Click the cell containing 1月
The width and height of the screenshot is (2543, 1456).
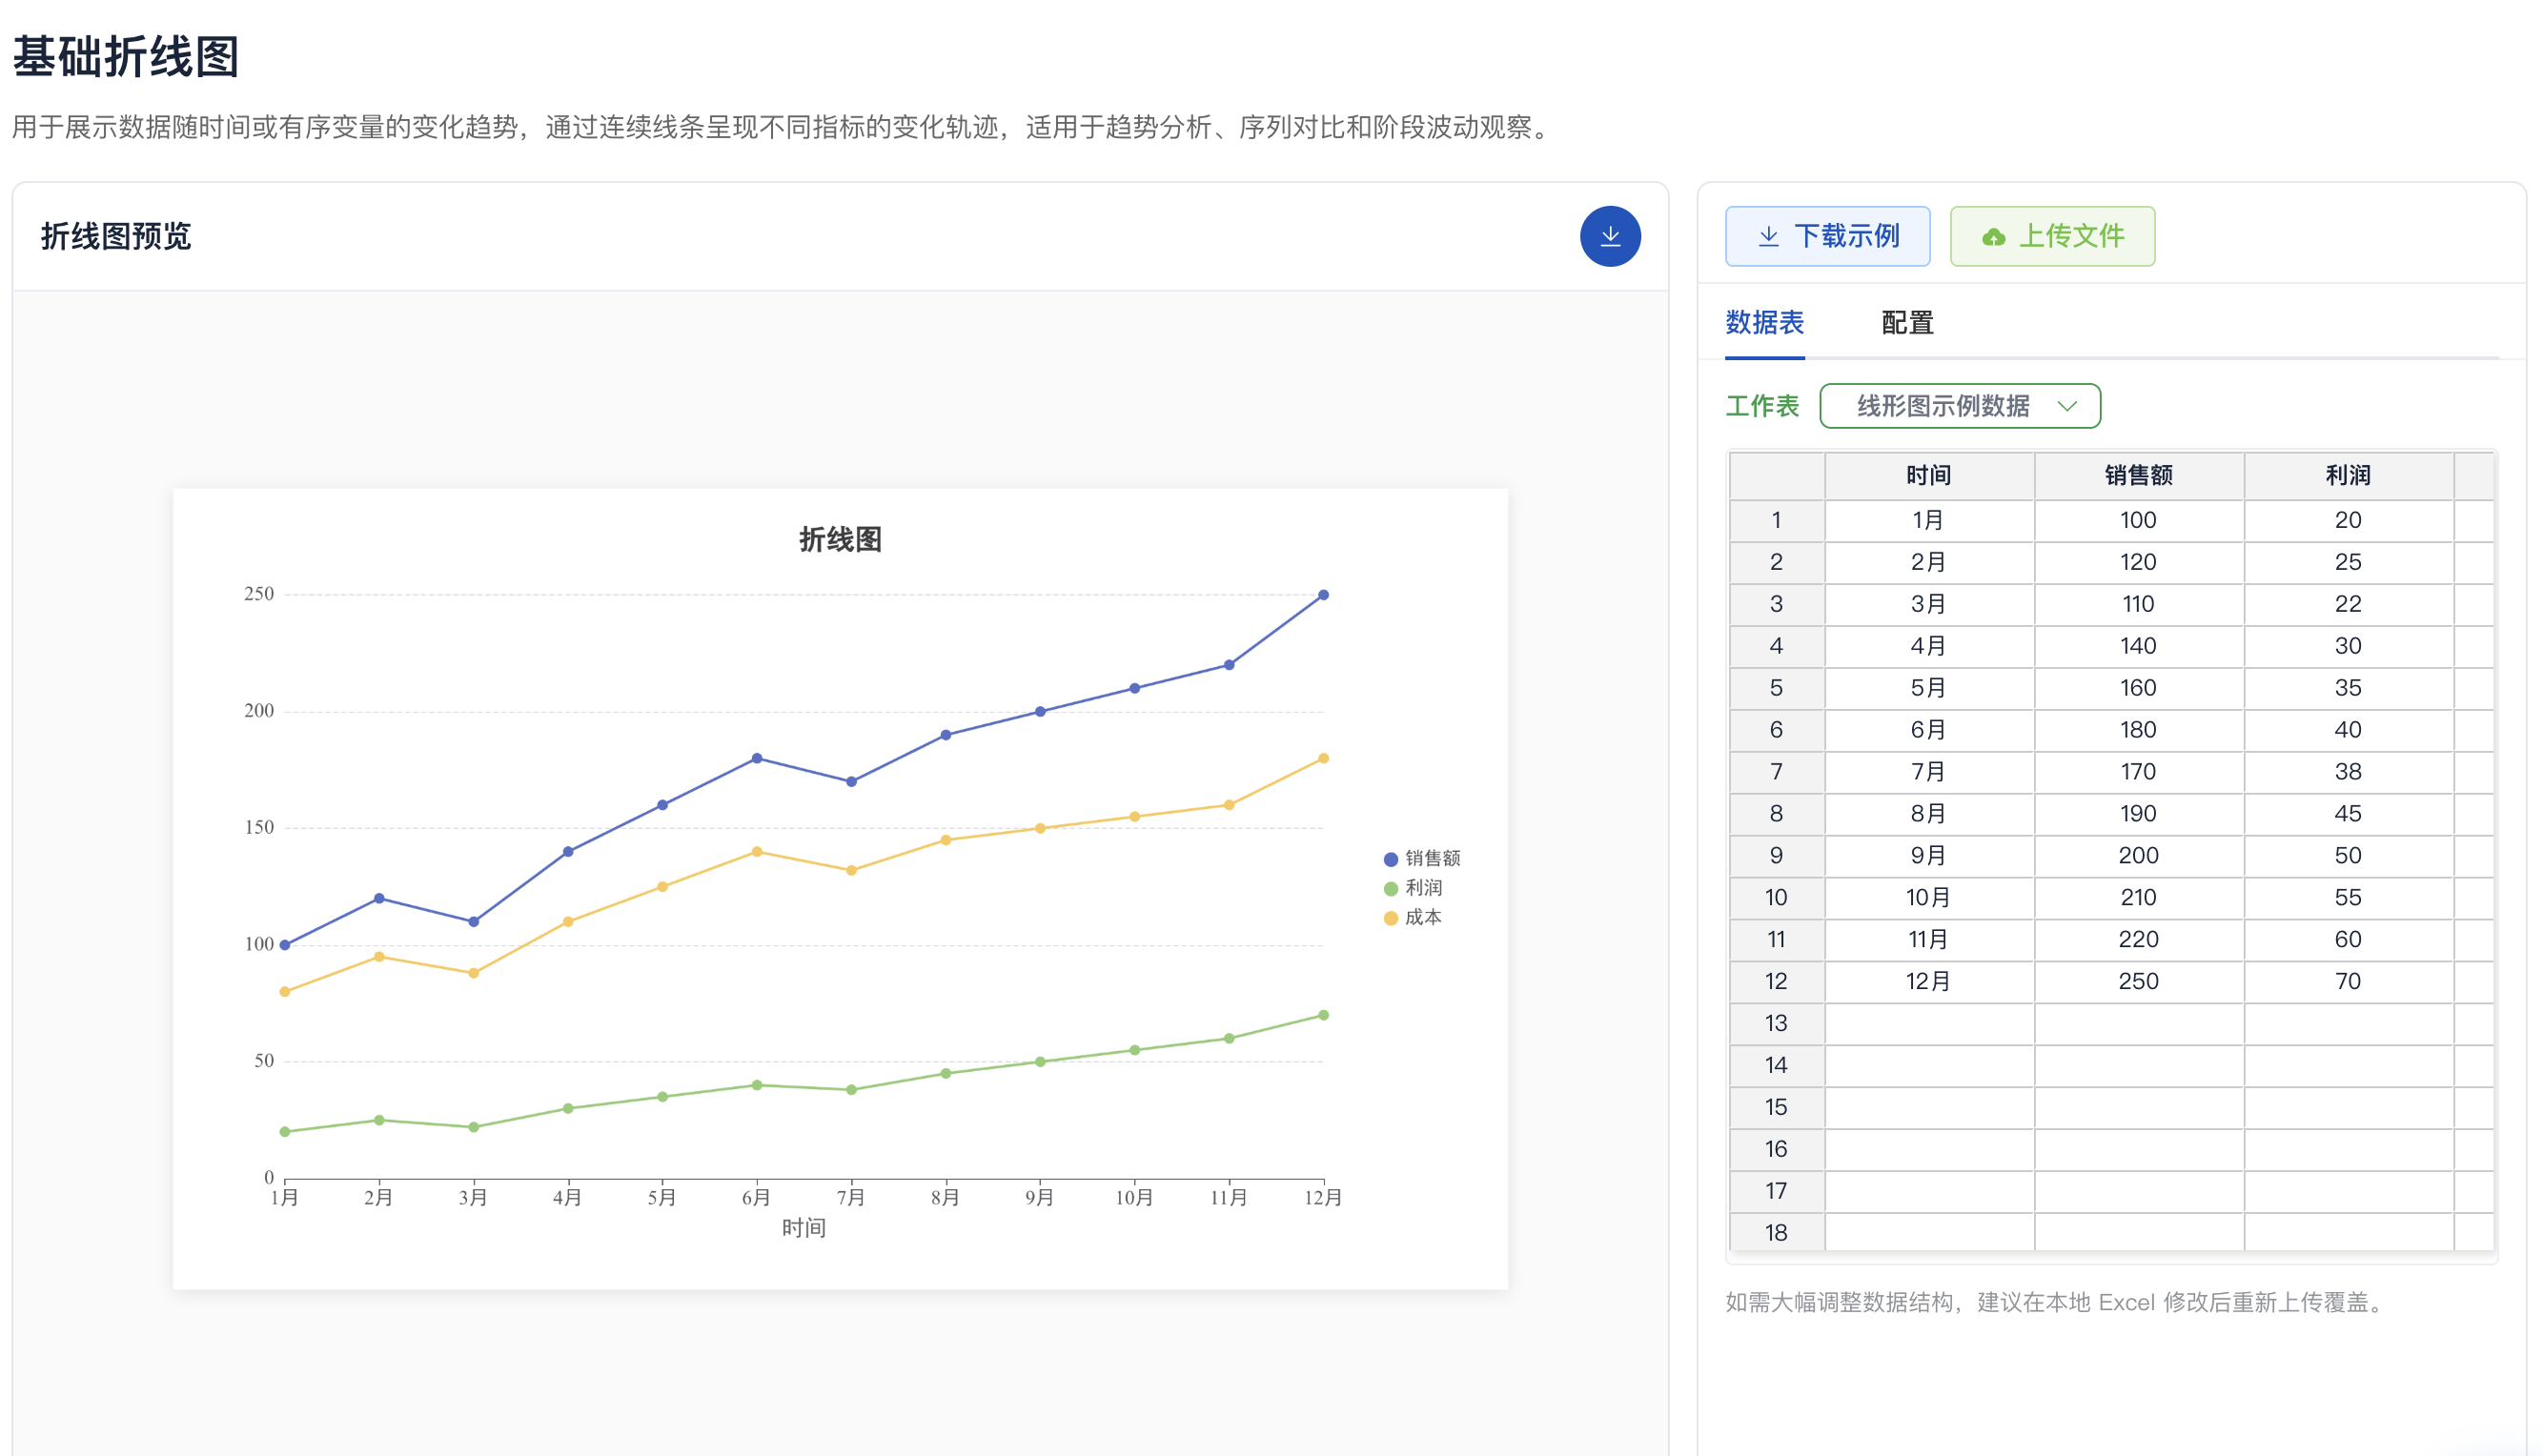pyautogui.click(x=1929, y=520)
